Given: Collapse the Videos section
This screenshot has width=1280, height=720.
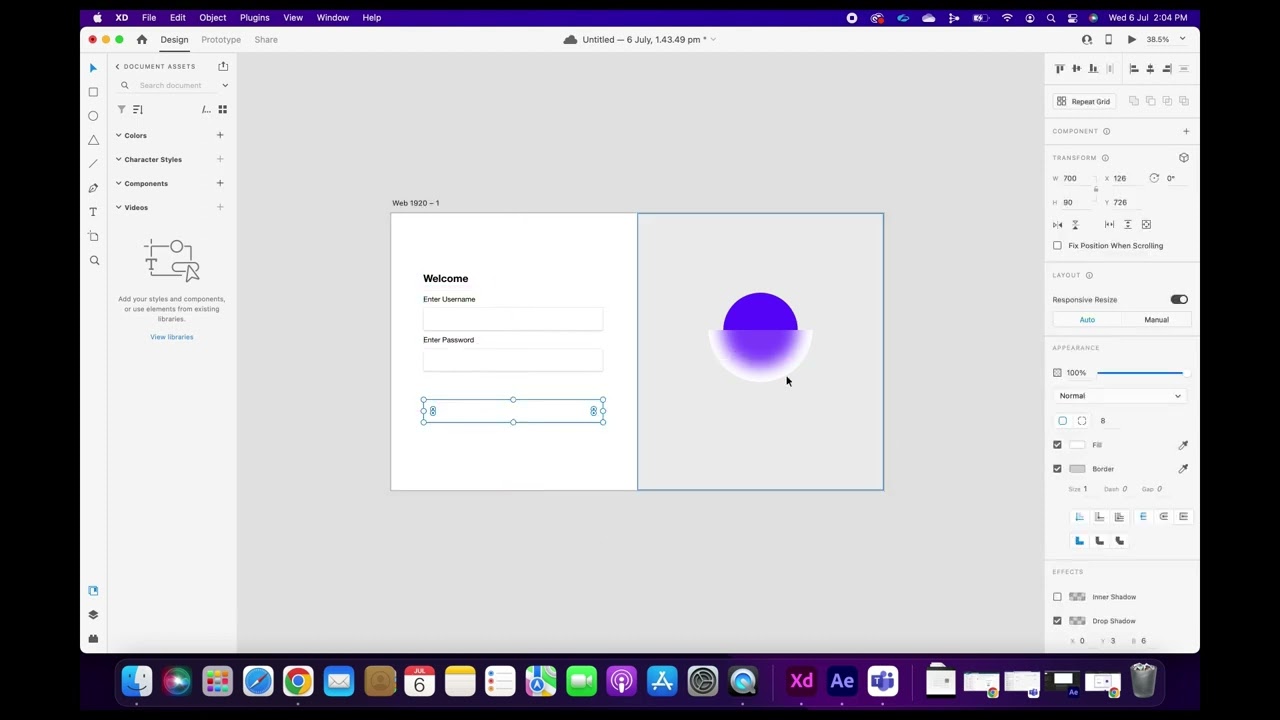Looking at the screenshot, I should 118,207.
